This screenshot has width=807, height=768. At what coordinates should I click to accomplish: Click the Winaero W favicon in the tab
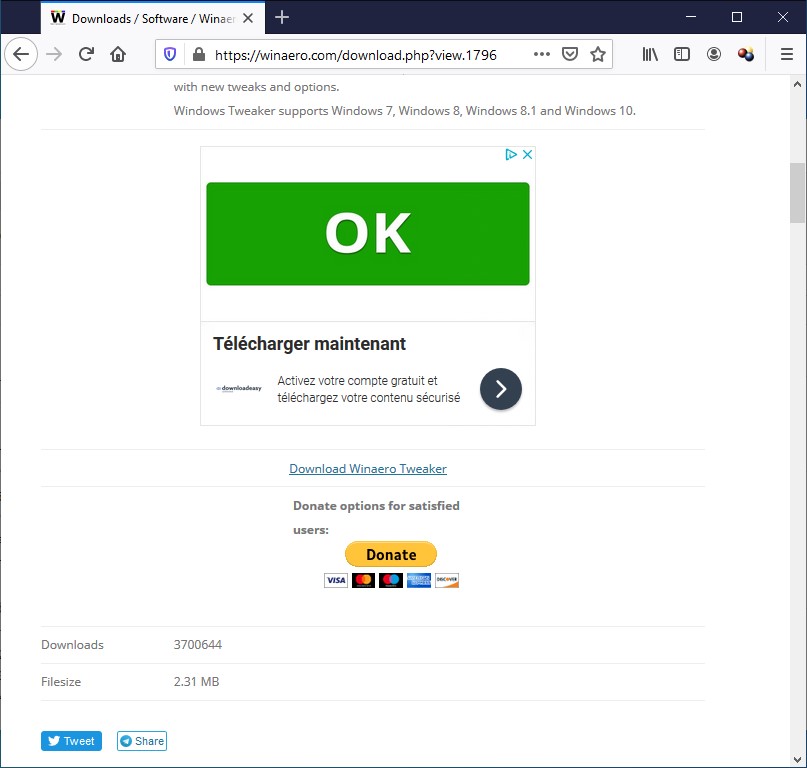coord(58,18)
